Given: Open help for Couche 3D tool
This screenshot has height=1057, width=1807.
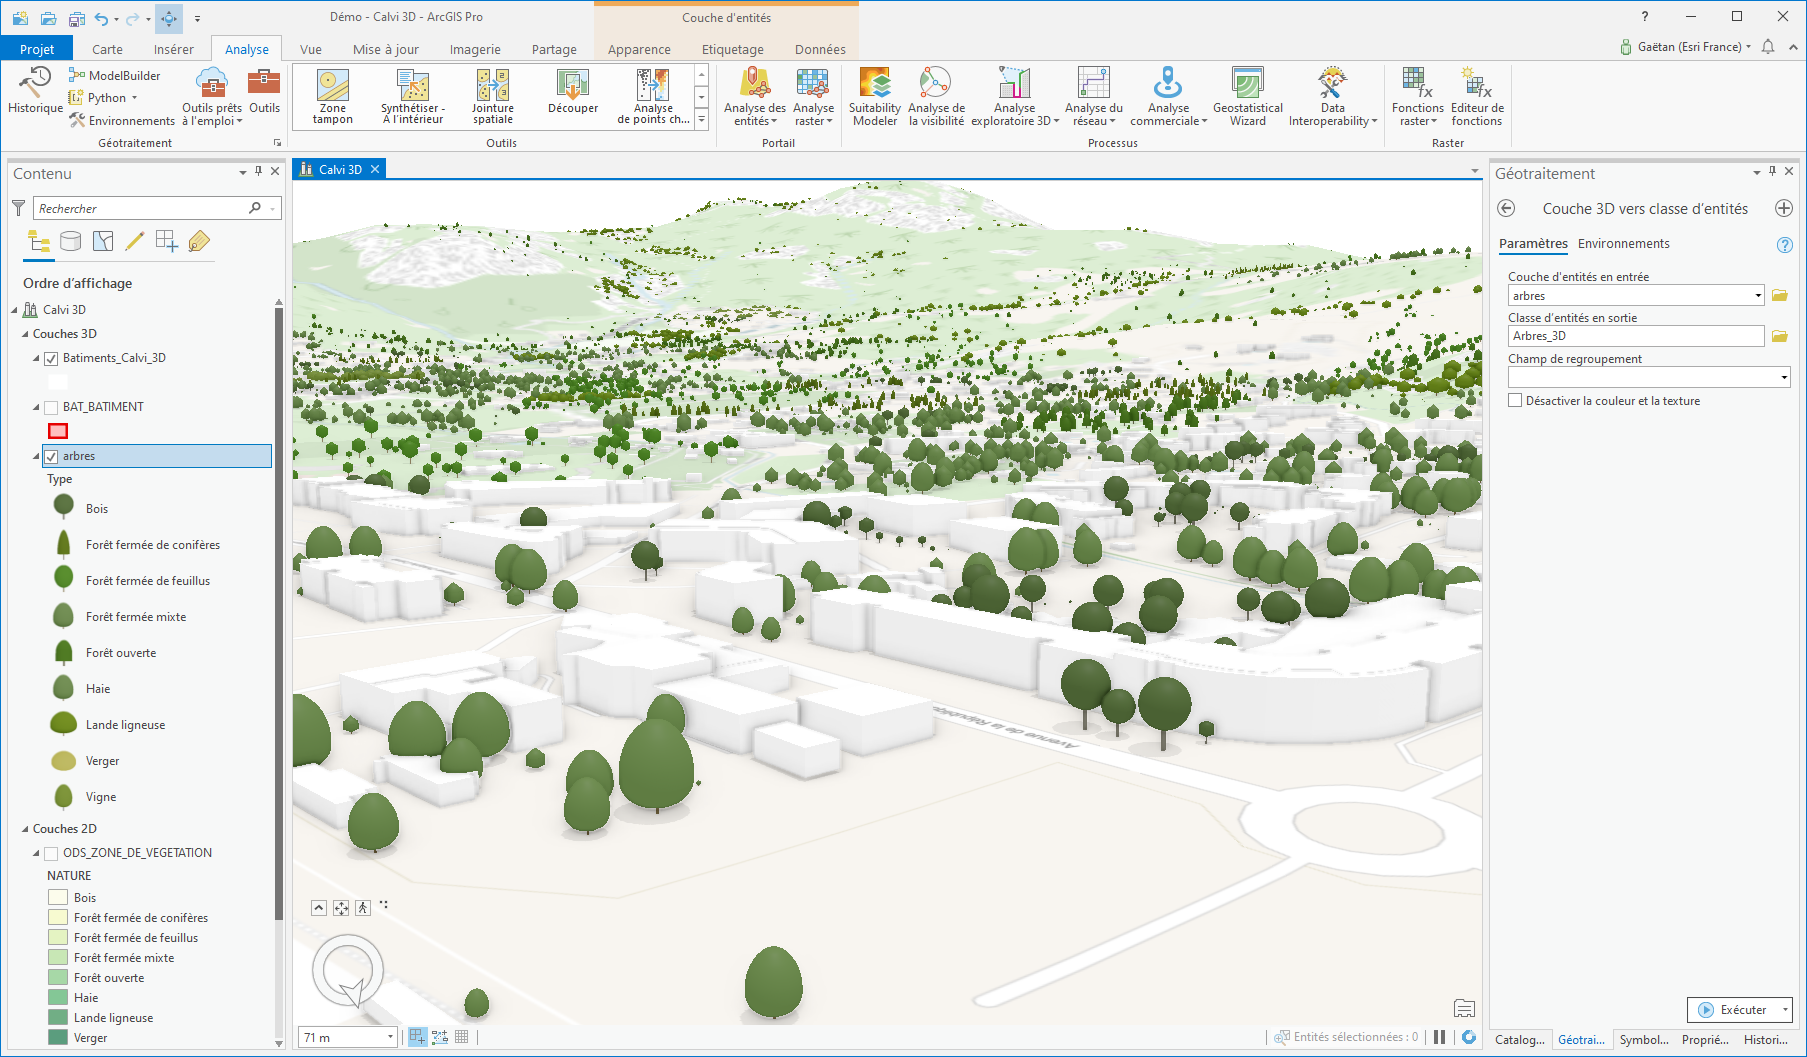Looking at the screenshot, I should [1785, 245].
